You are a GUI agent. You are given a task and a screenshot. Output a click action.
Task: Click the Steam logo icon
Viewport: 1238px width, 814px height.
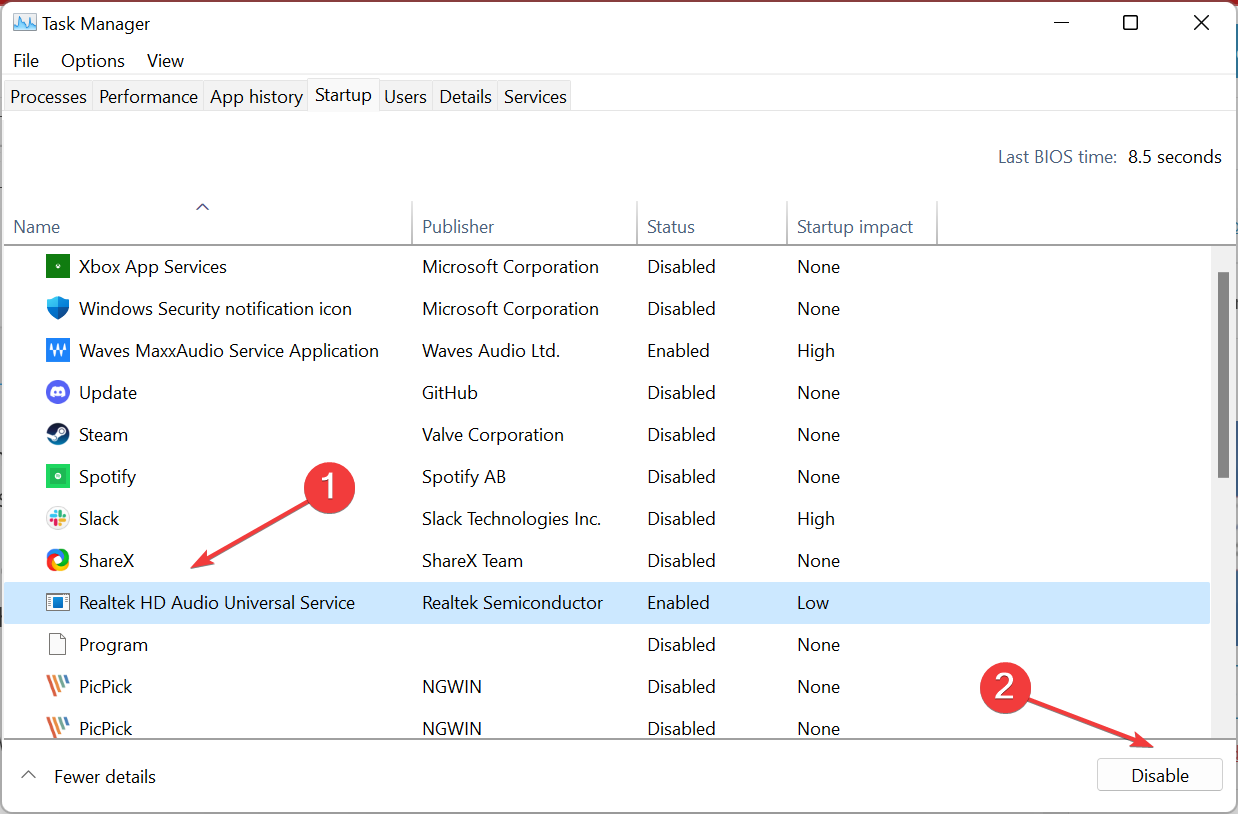[58, 435]
